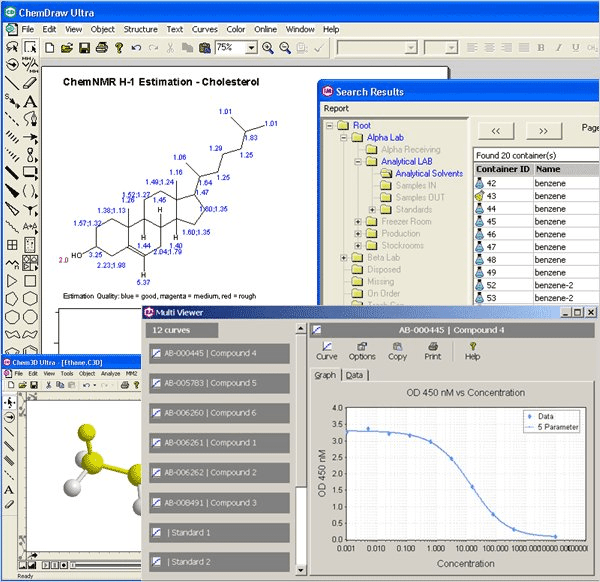Switch to the Graph tab

click(x=325, y=375)
